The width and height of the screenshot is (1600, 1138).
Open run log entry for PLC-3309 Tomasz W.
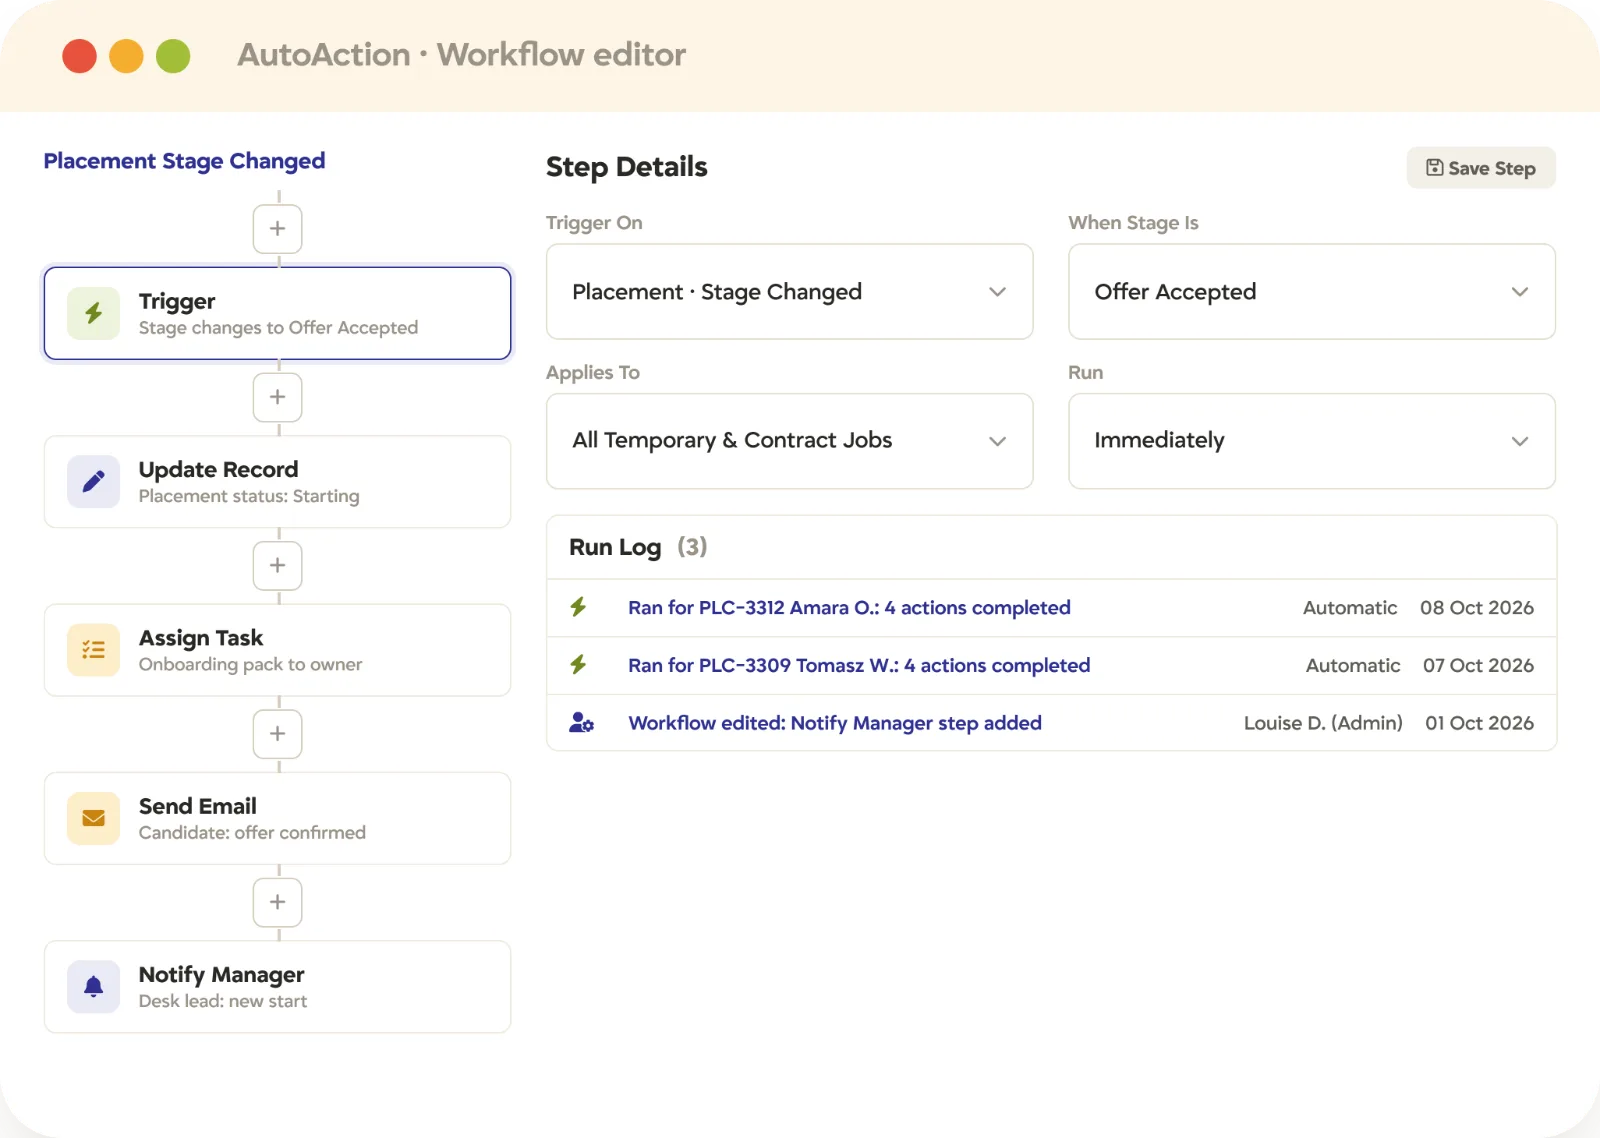[x=859, y=666]
